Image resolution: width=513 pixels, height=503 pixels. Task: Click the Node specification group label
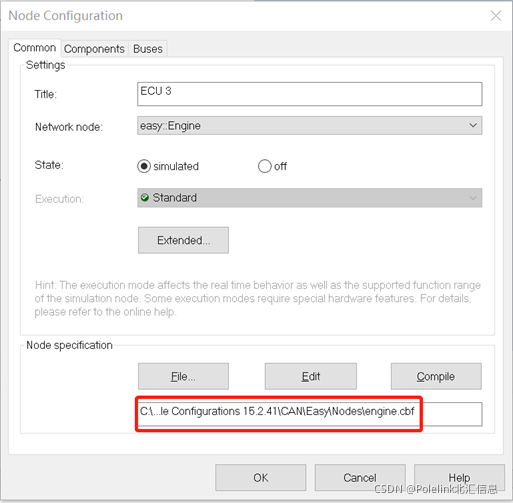69,345
